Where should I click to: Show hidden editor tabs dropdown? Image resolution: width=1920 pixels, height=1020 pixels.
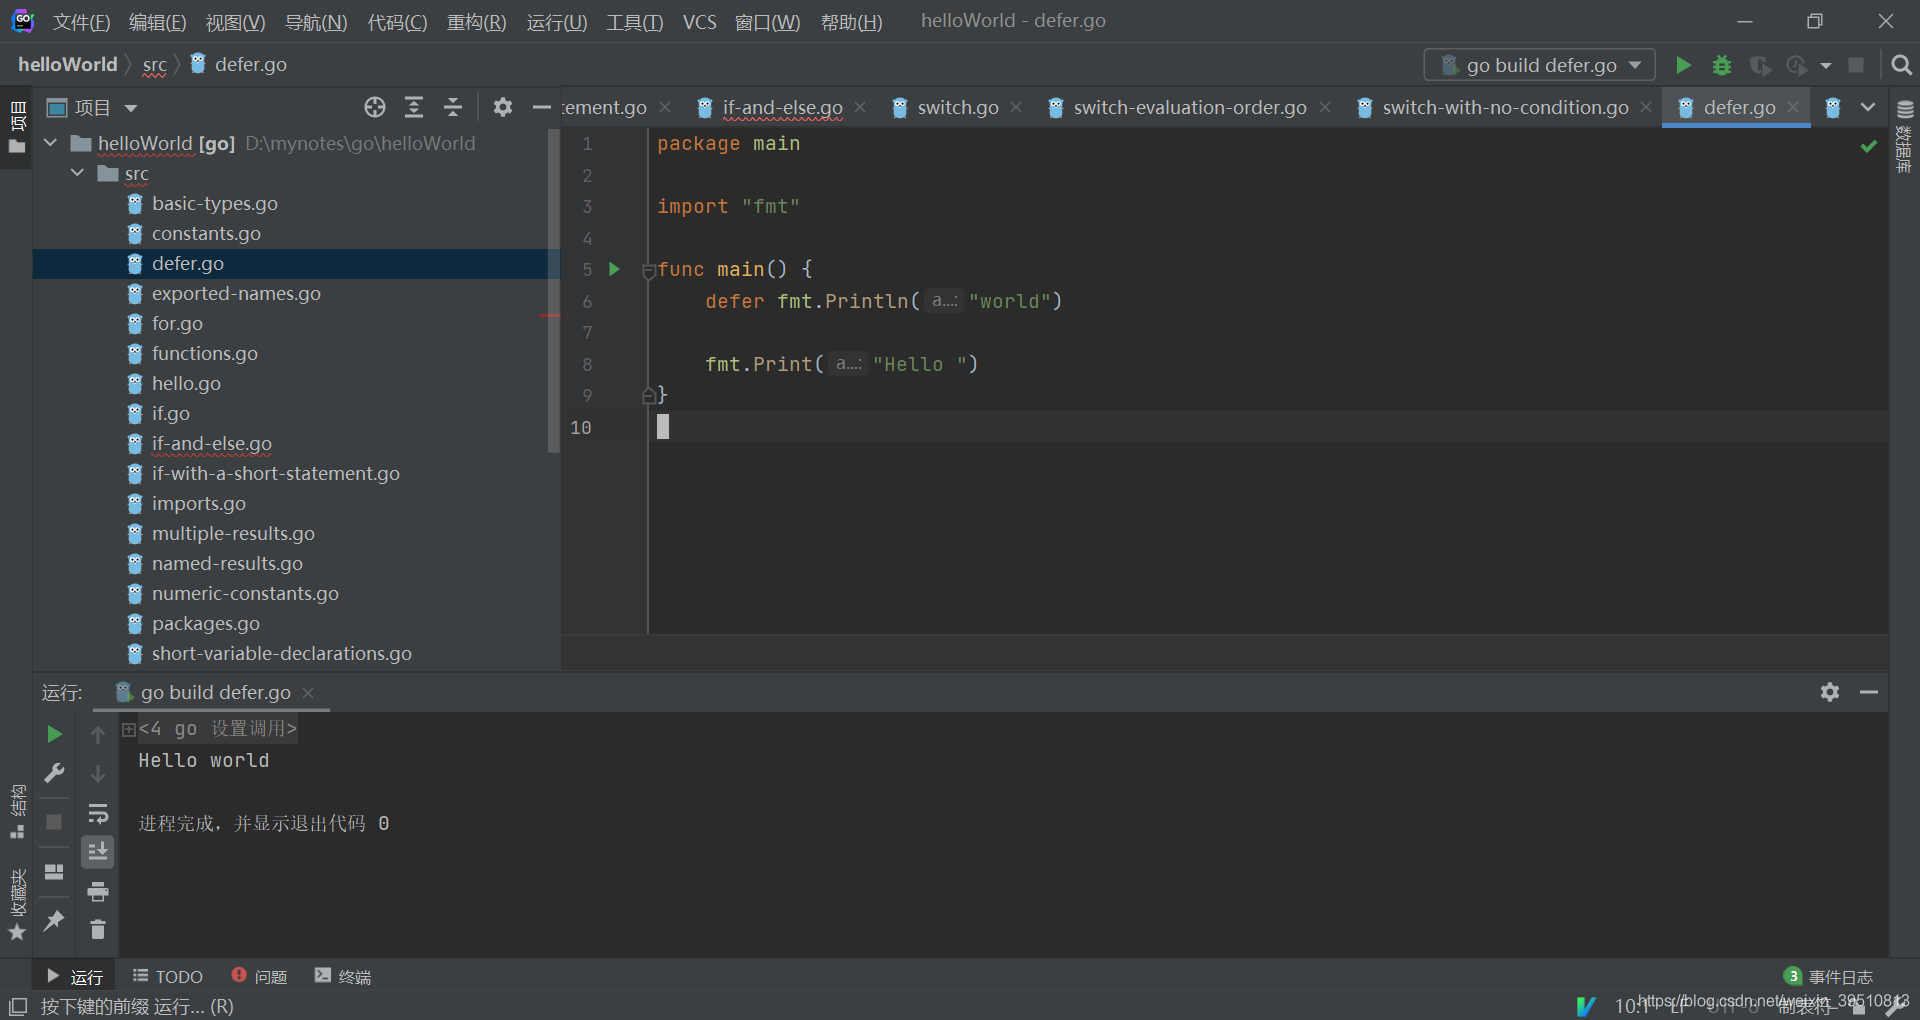(x=1867, y=107)
